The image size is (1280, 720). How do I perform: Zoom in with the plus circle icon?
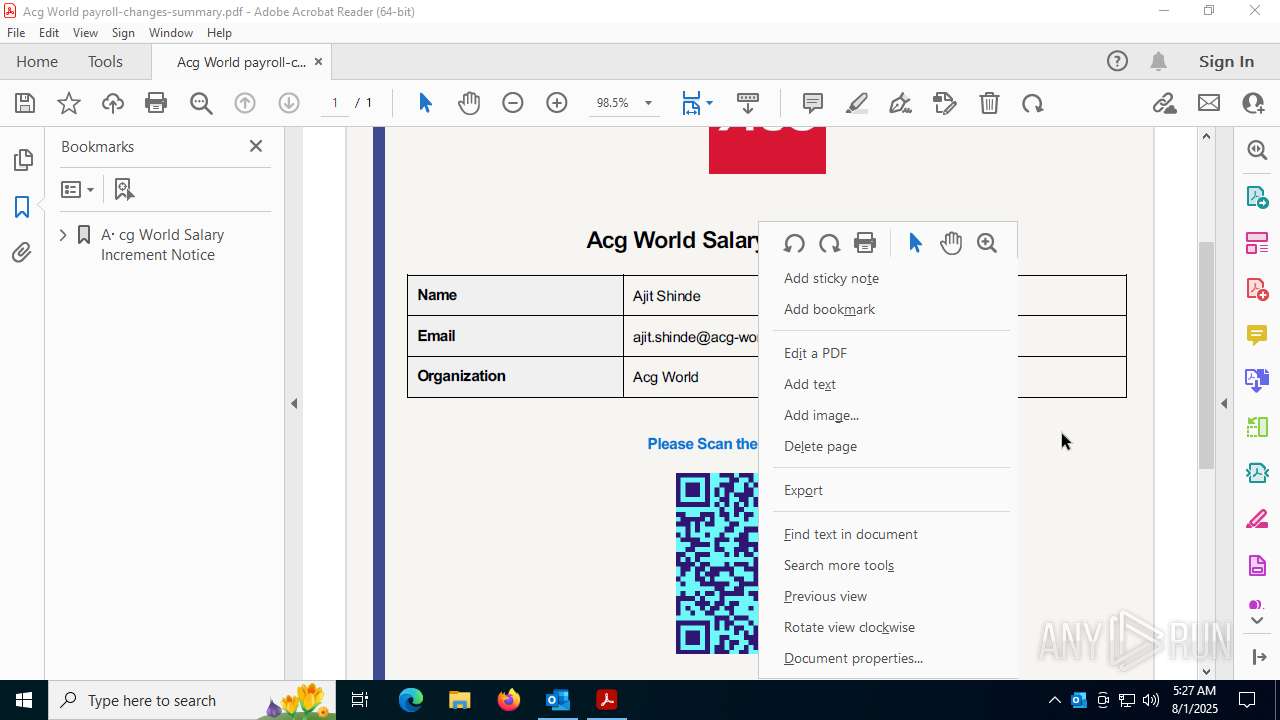coord(557,103)
